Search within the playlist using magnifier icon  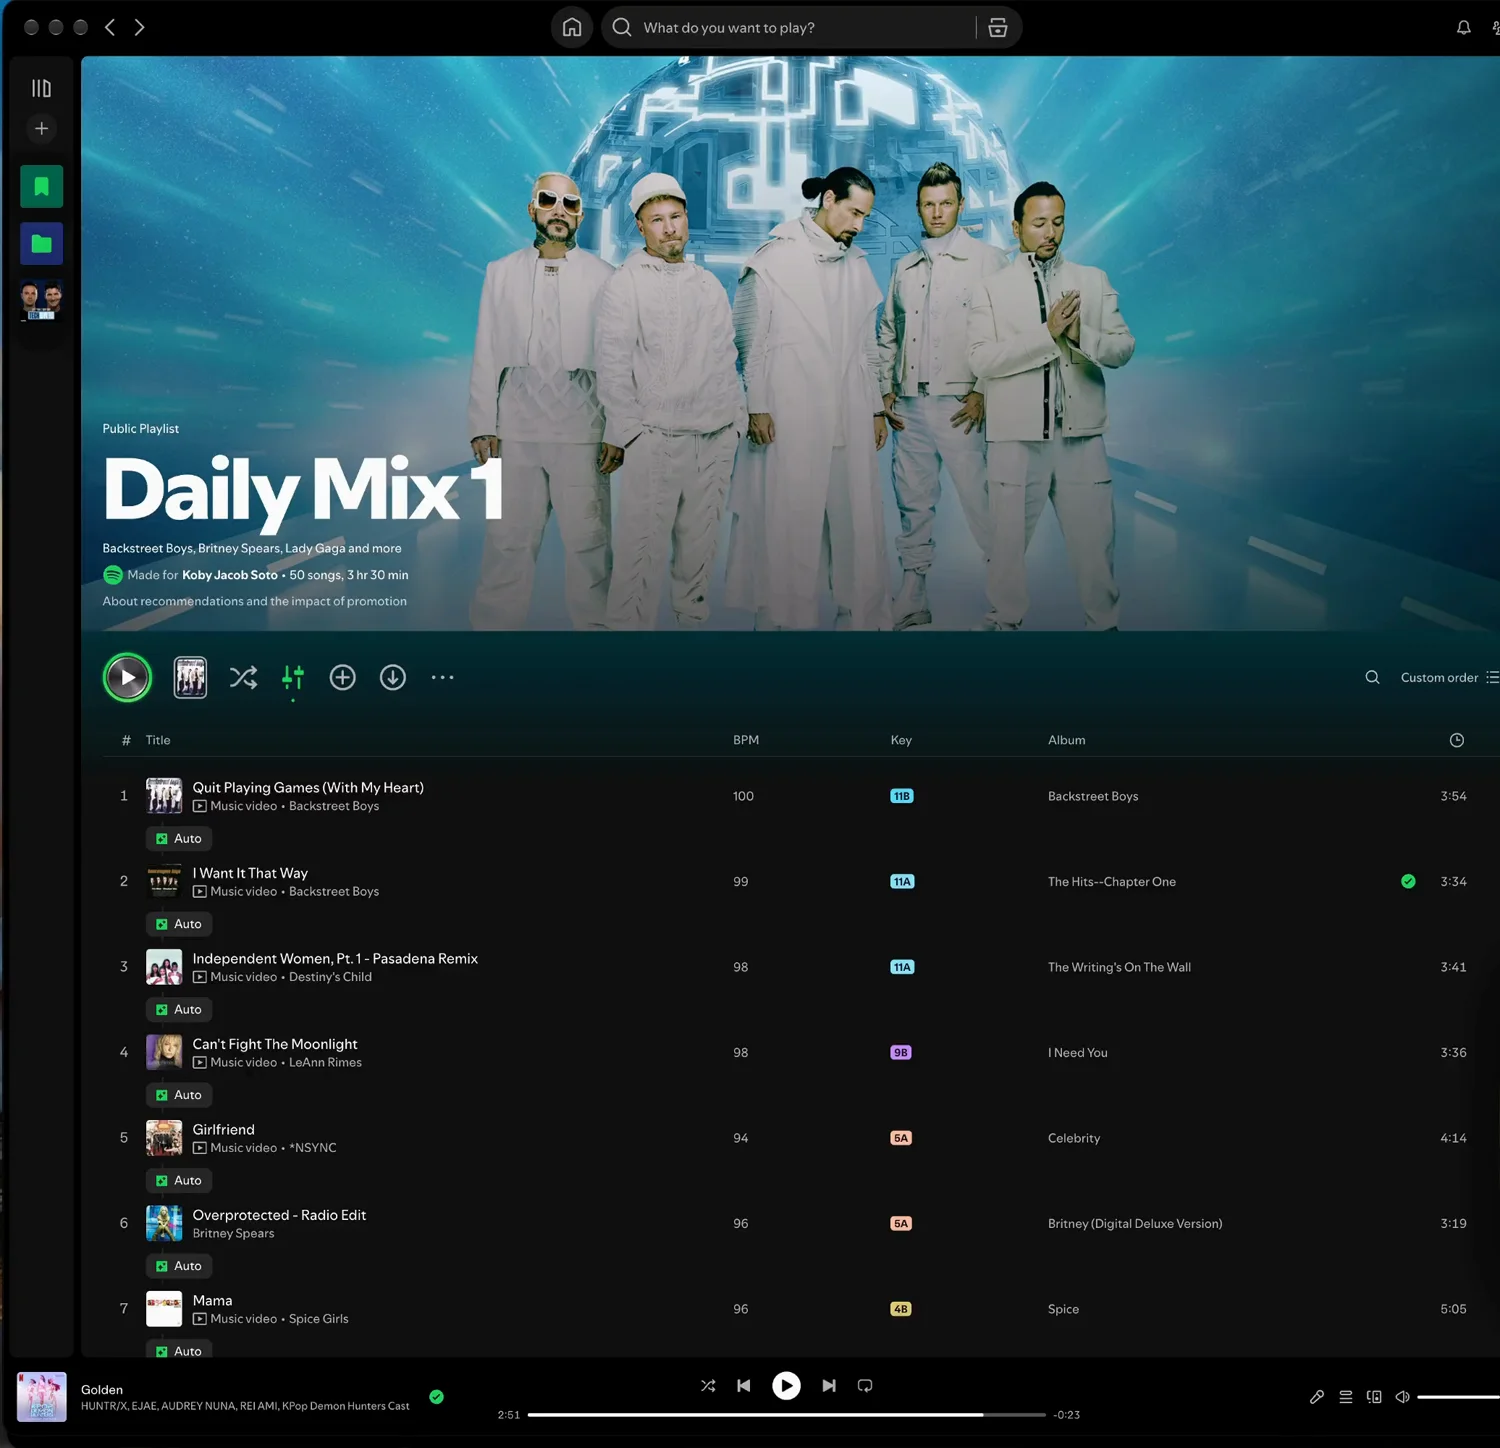1372,677
